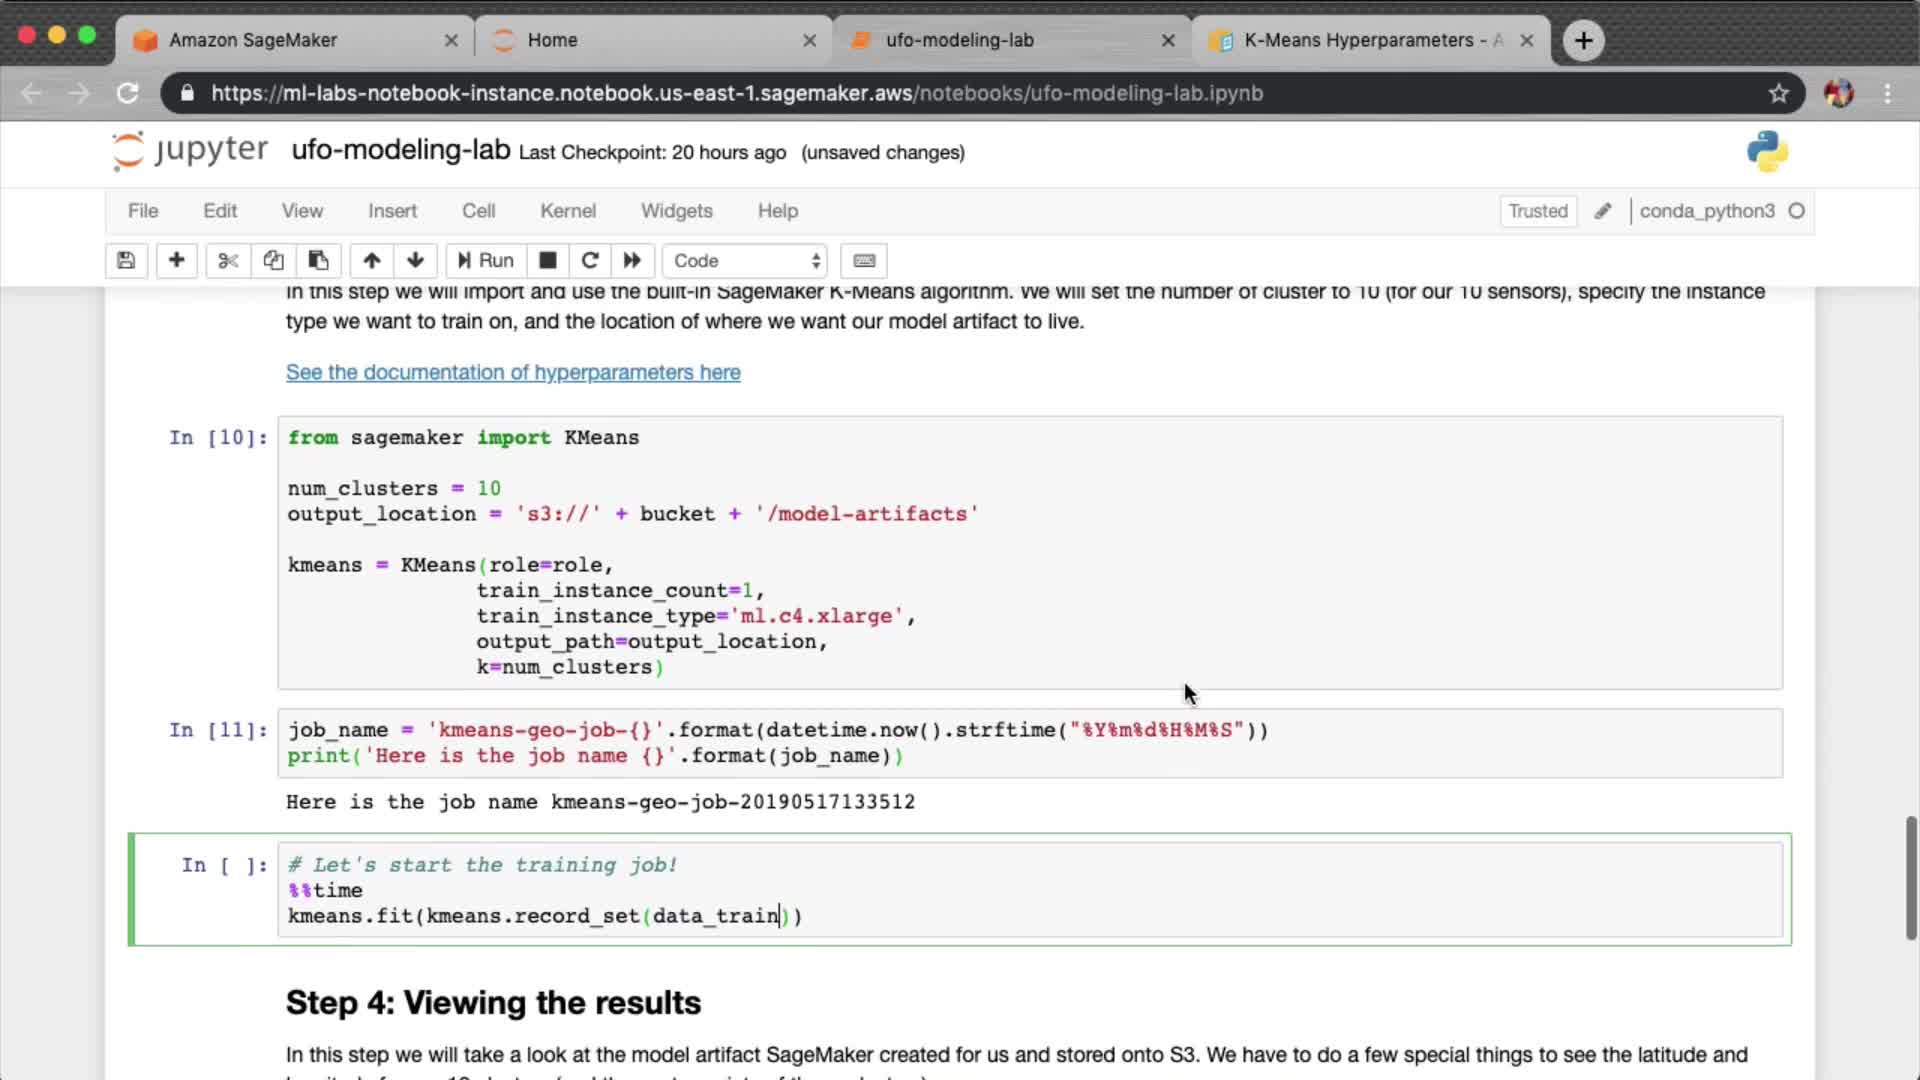This screenshot has width=1920, height=1080.
Task: Open hyperparameters documentation link
Action: point(513,372)
